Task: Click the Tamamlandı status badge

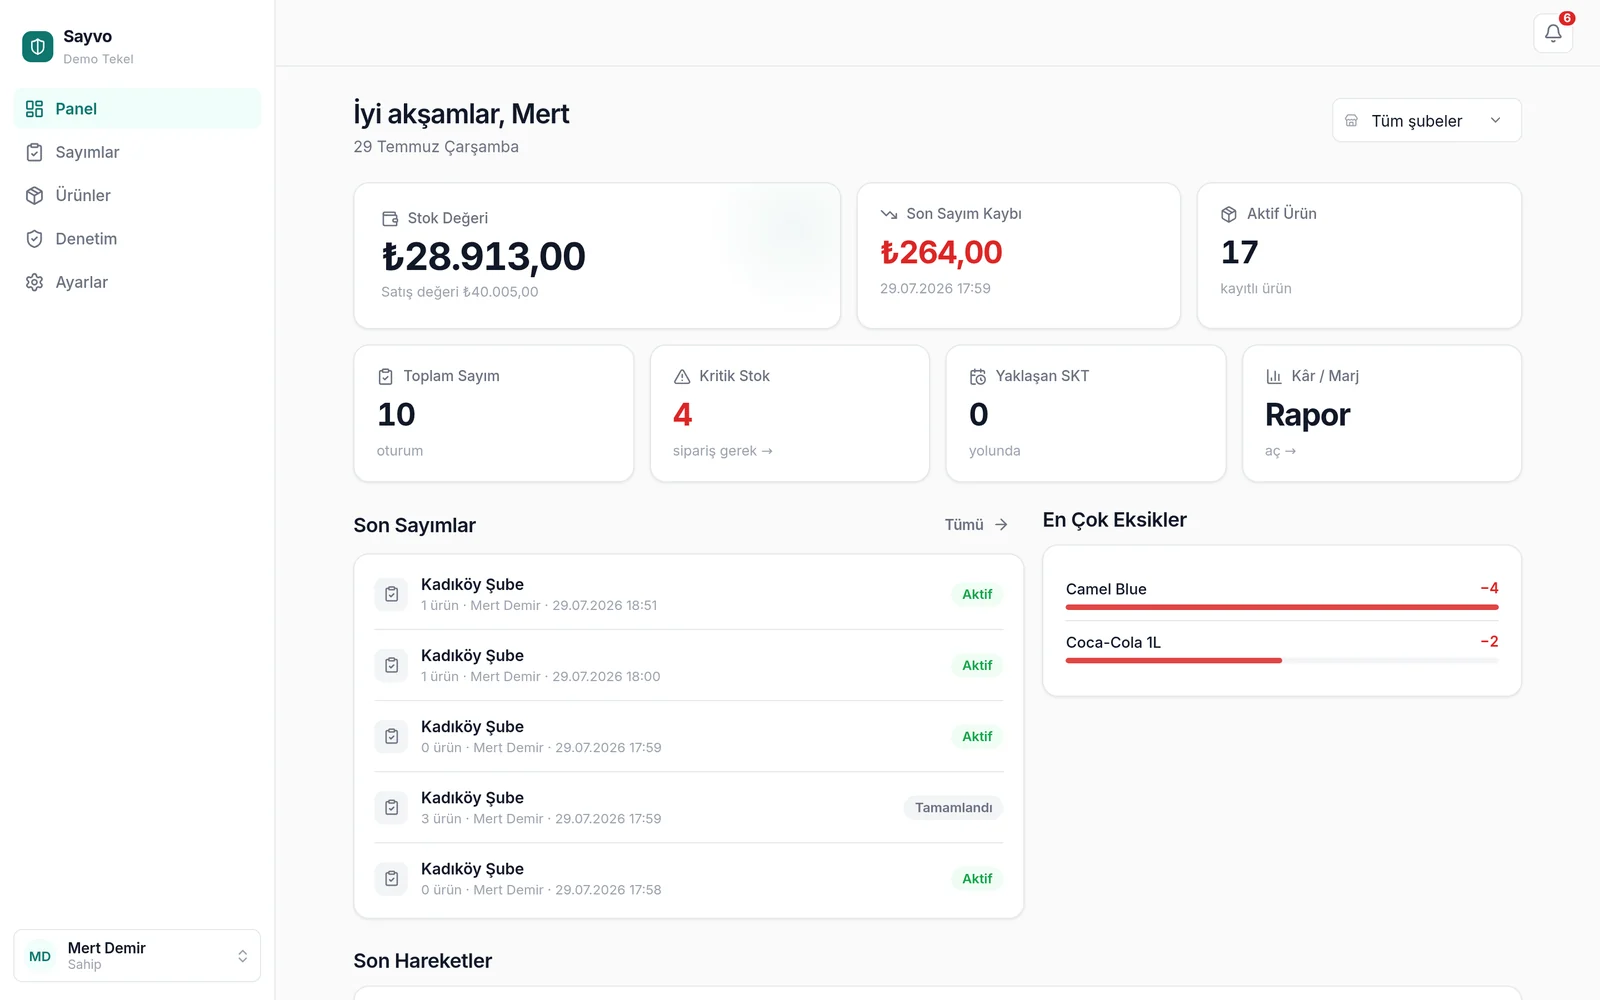Action: tap(953, 807)
